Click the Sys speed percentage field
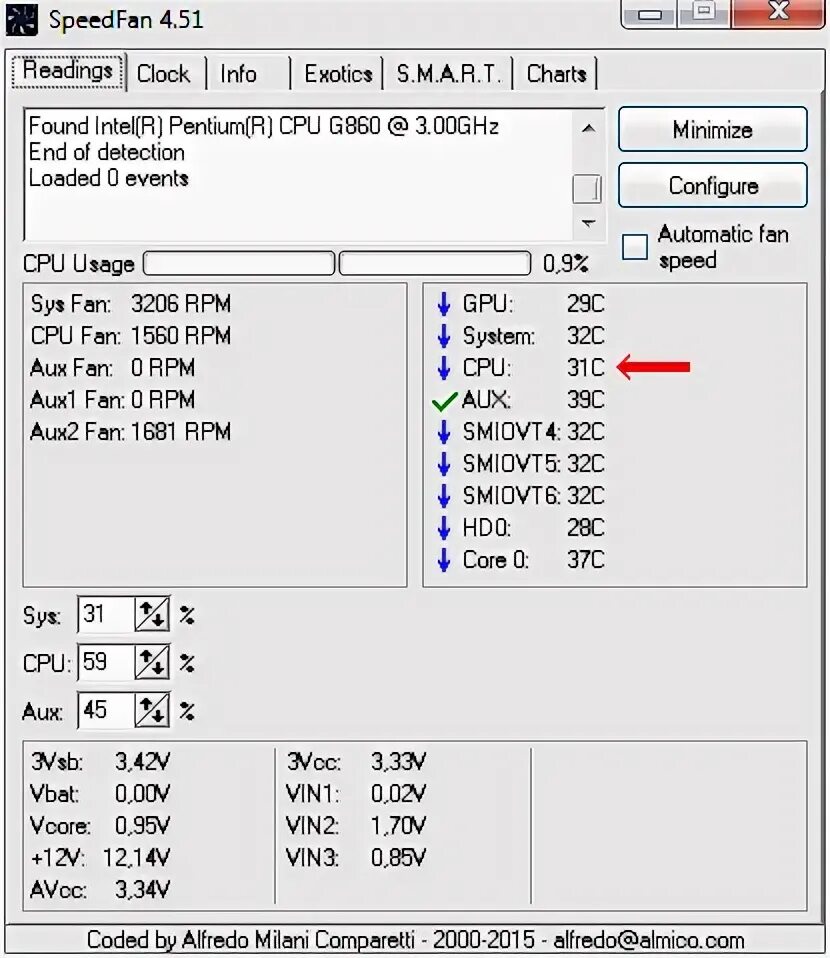 106,614
